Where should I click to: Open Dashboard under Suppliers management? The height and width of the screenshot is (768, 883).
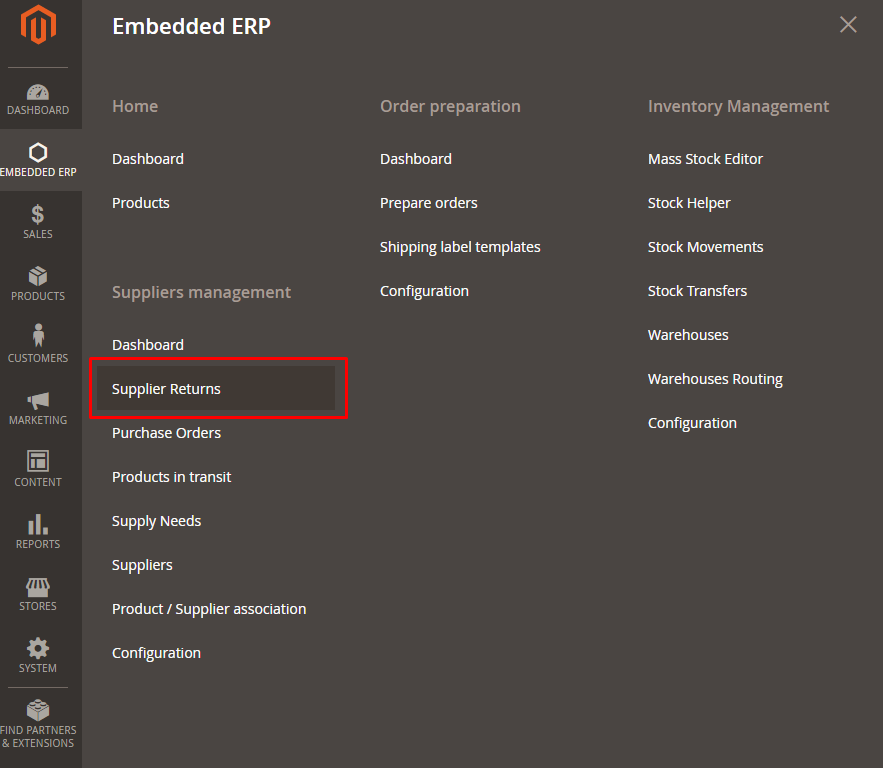148,345
